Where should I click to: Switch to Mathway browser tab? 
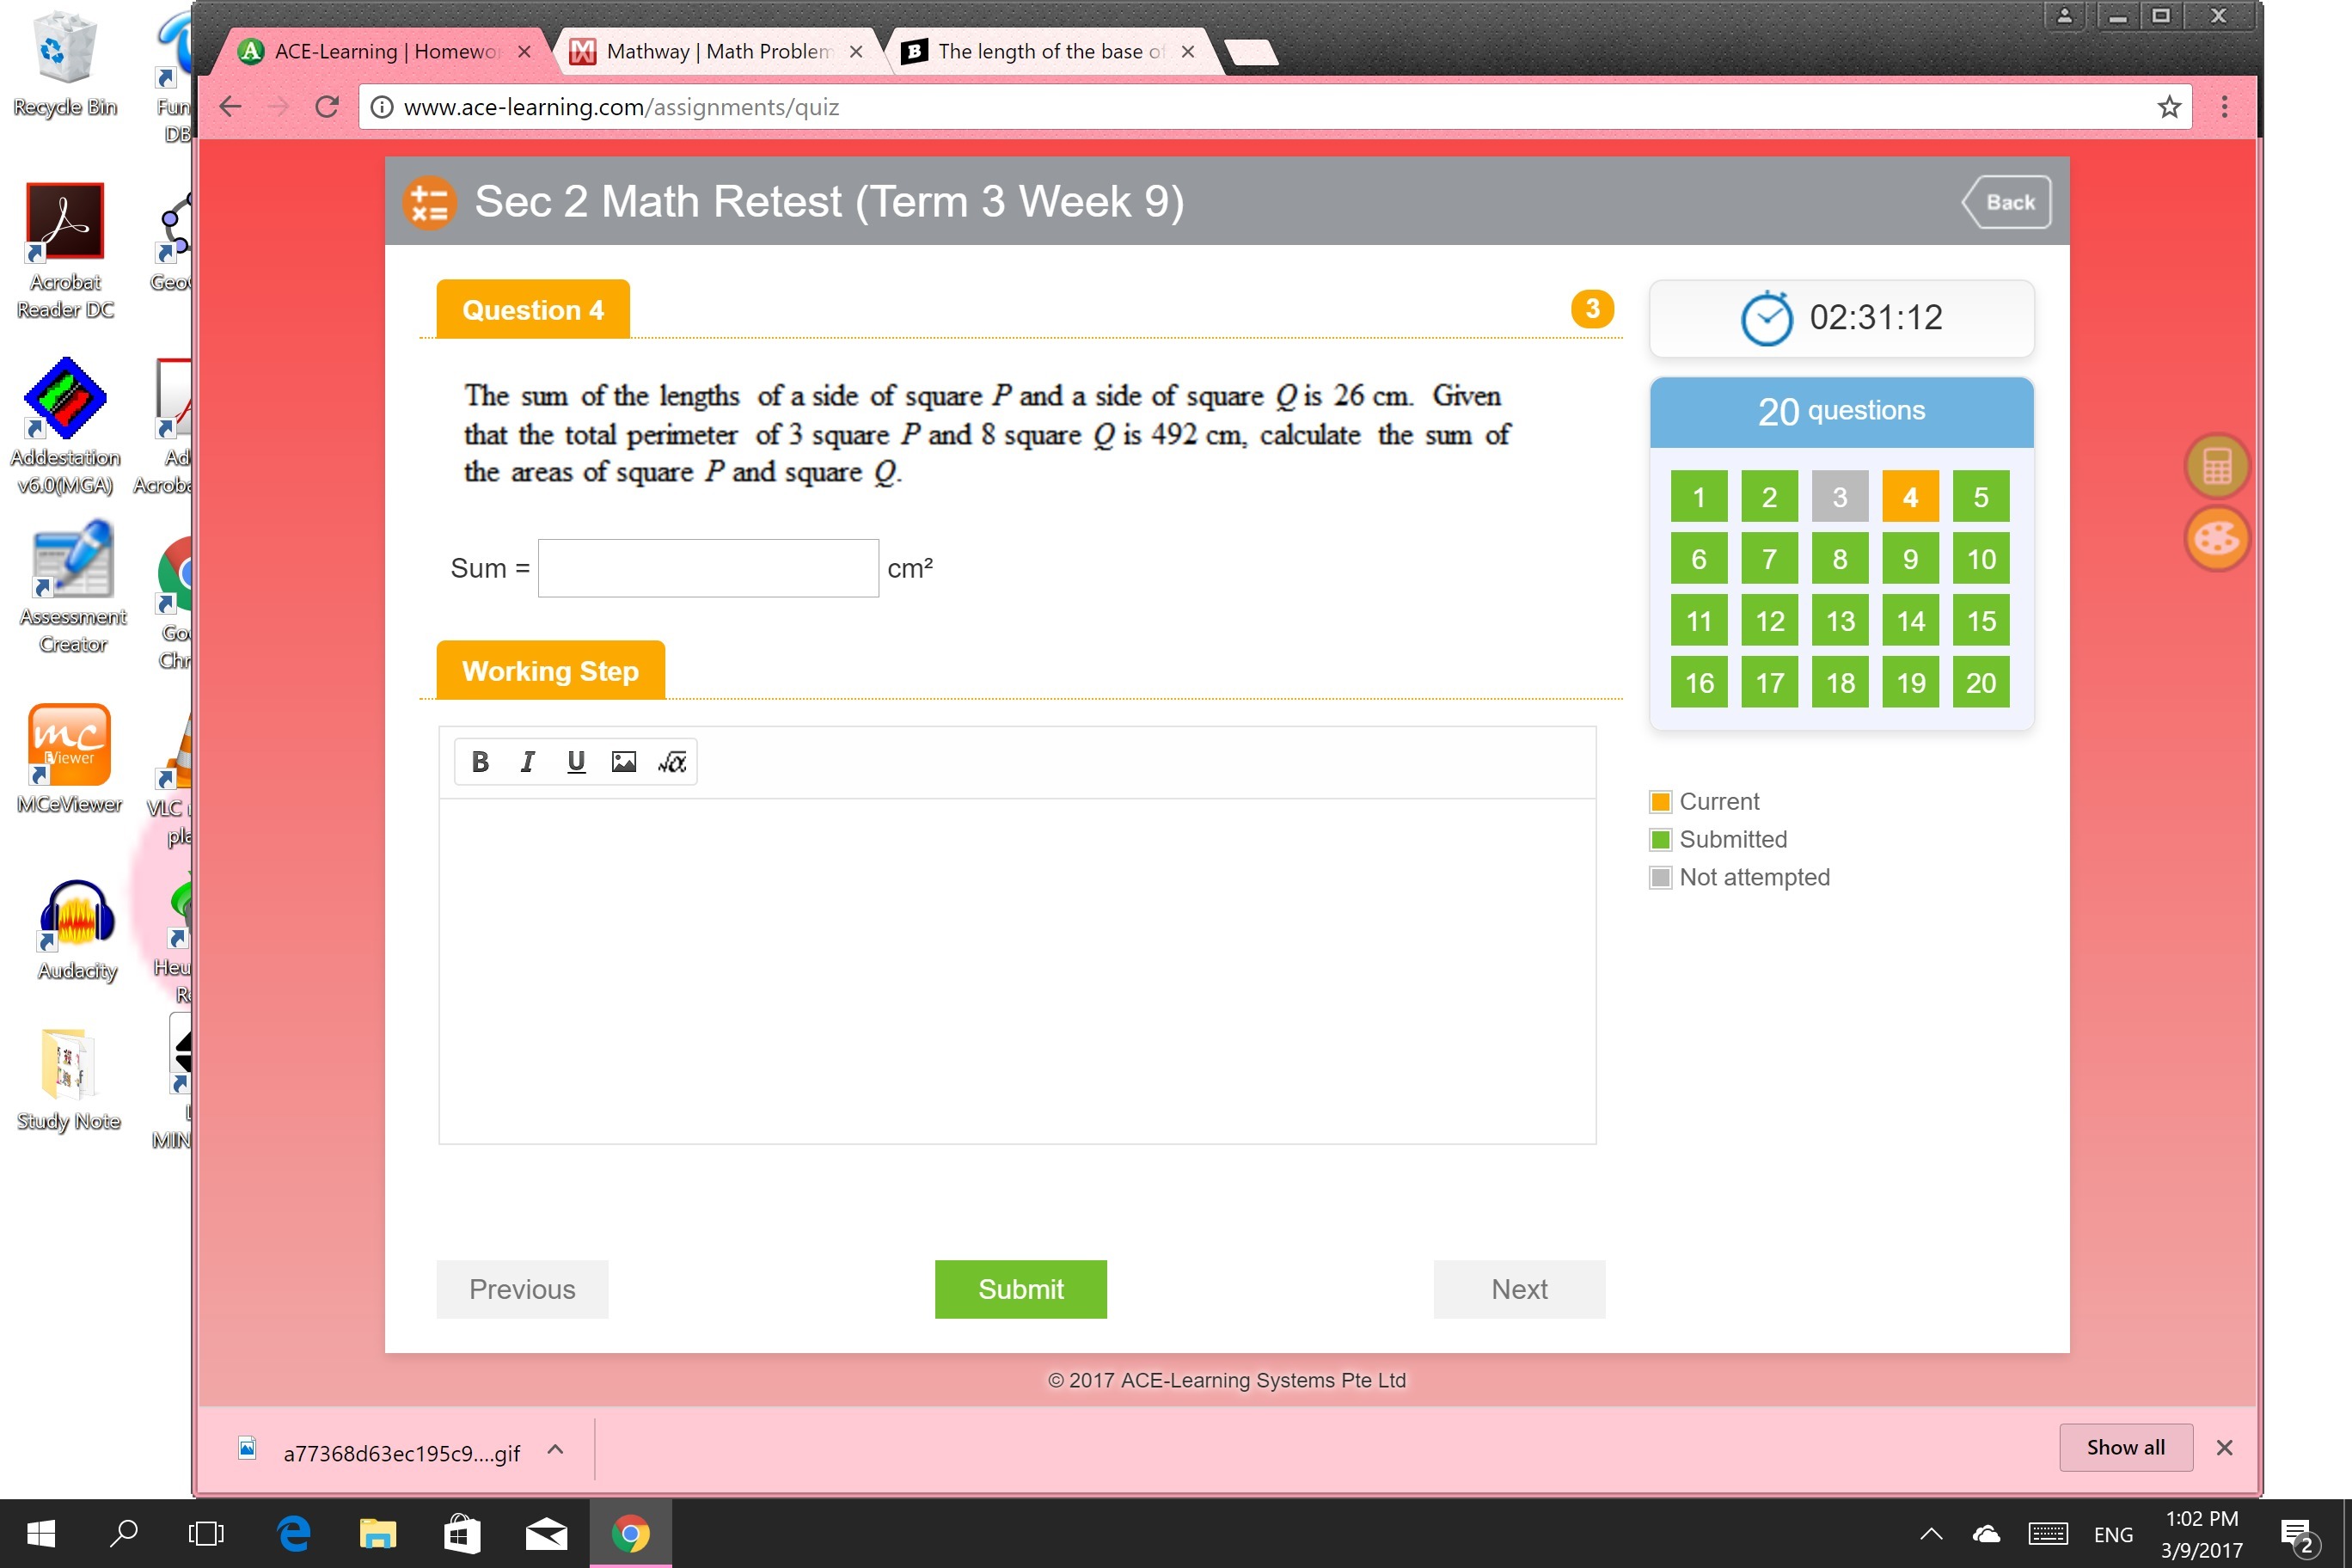tap(718, 51)
